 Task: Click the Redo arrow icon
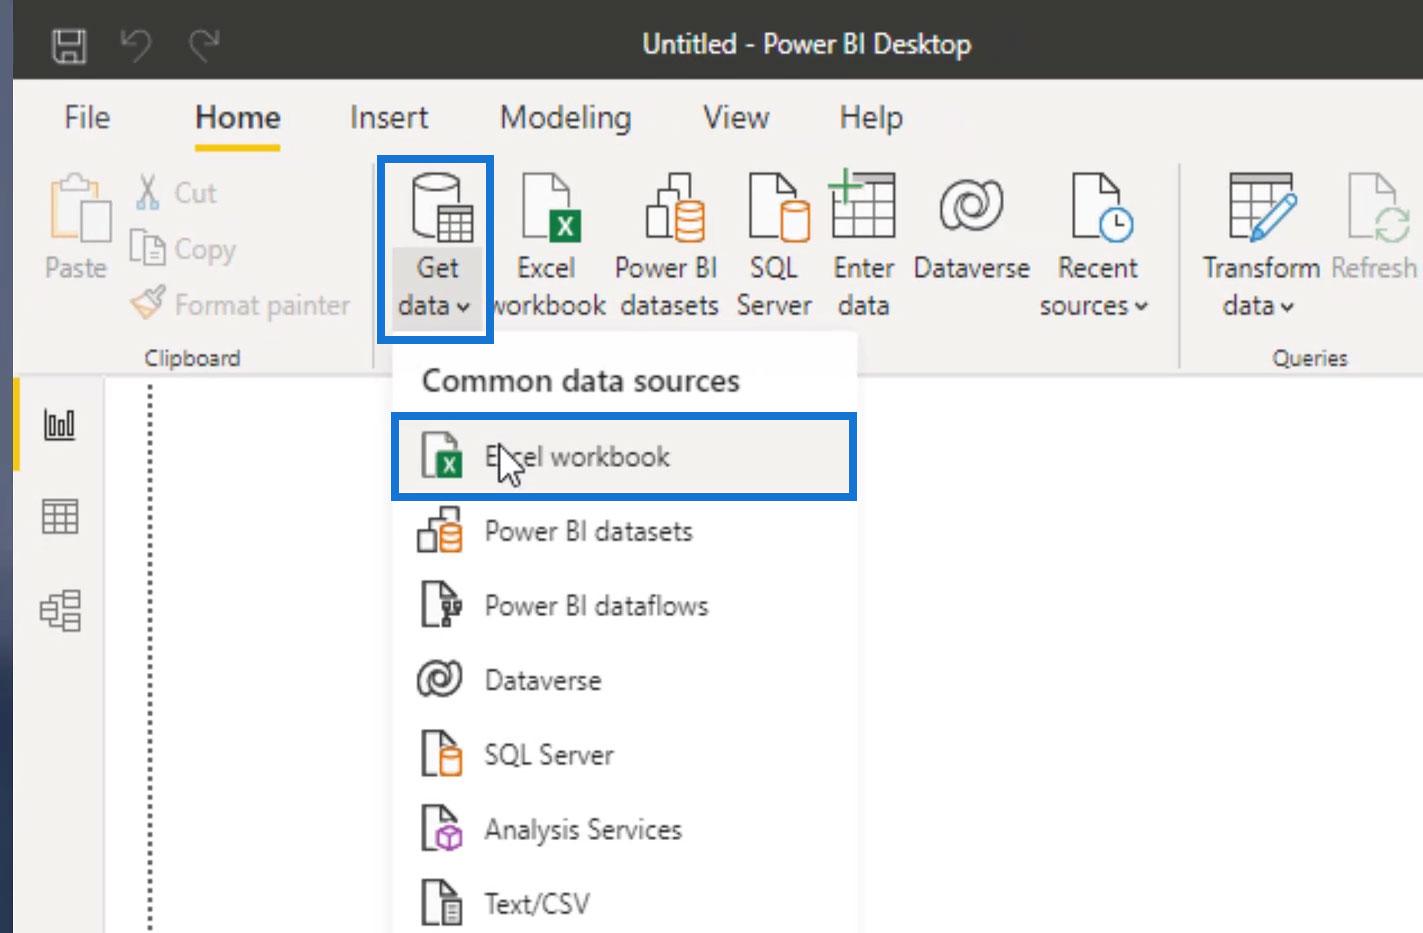204,45
